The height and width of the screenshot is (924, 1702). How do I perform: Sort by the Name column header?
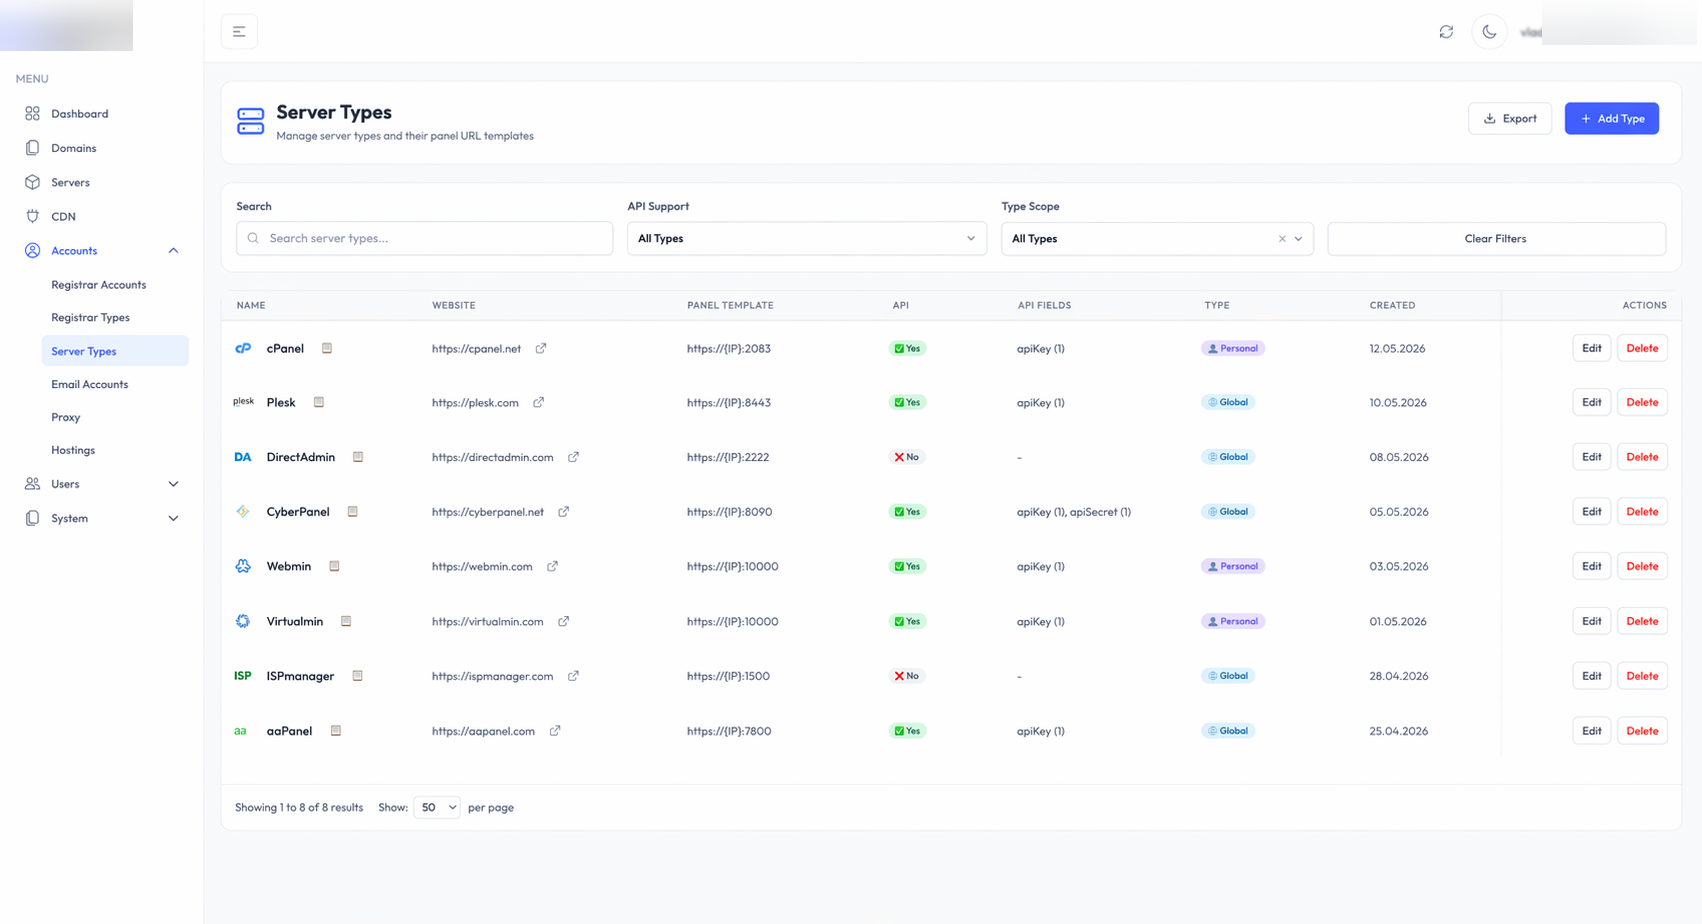coord(251,305)
